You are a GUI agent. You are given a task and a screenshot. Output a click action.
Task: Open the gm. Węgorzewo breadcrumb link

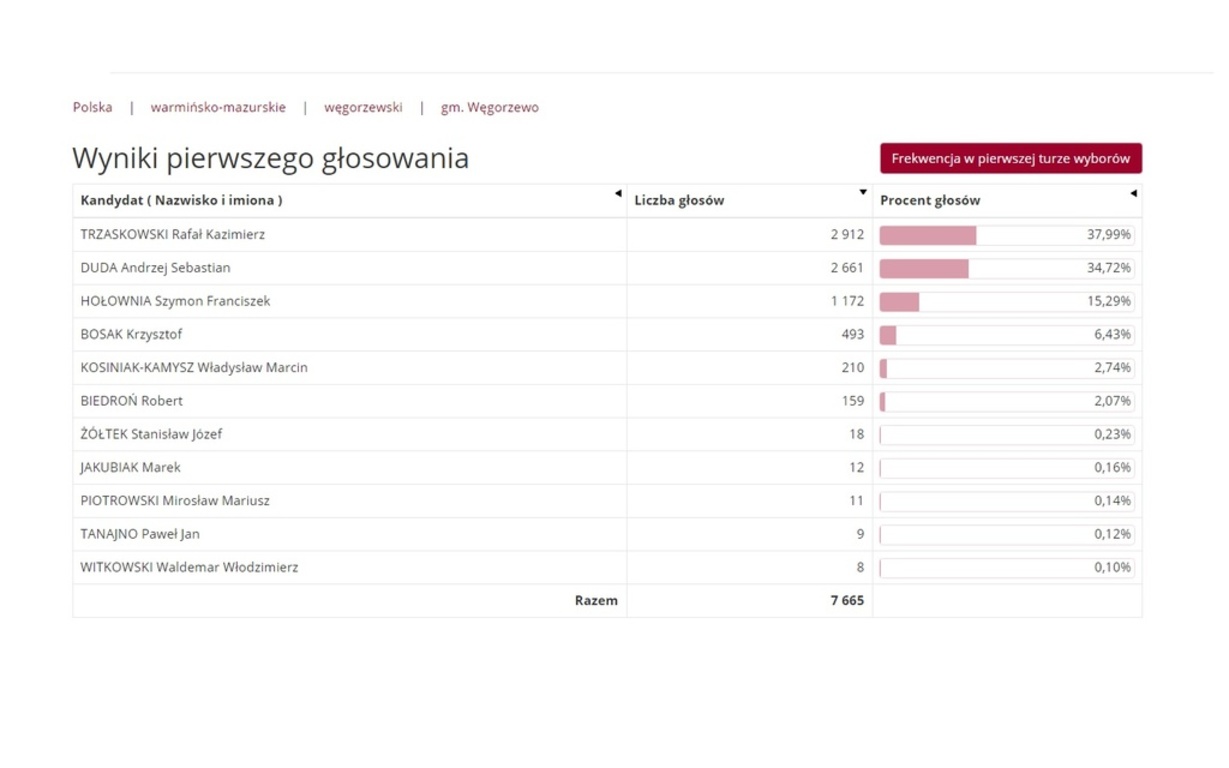coord(489,107)
